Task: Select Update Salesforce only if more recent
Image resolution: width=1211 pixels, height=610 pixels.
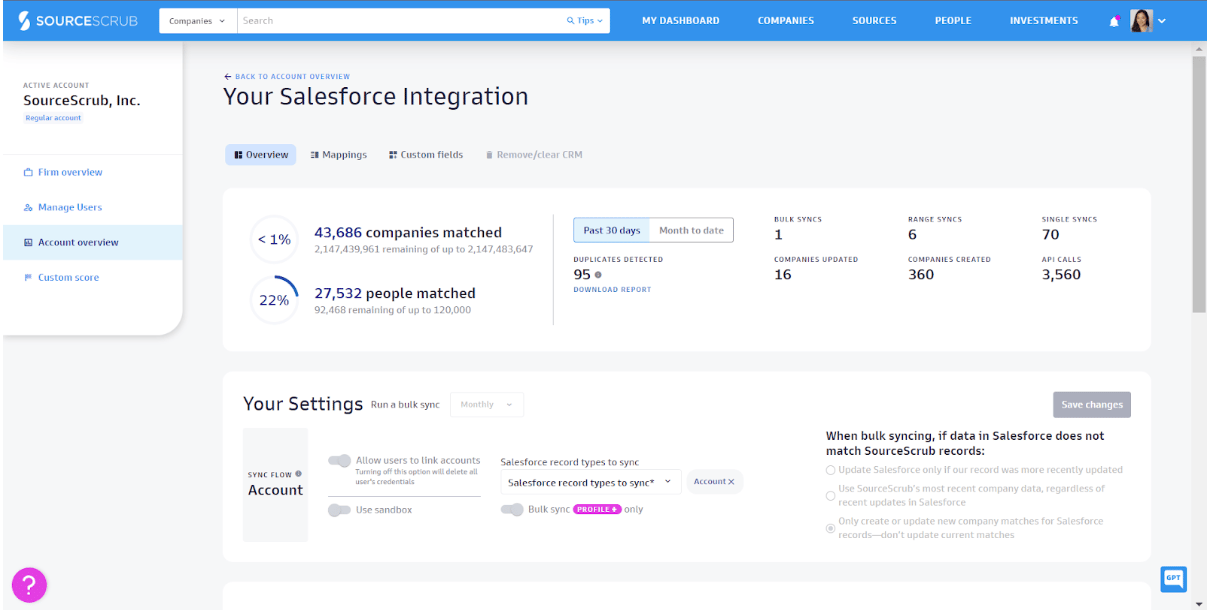Action: [x=830, y=470]
